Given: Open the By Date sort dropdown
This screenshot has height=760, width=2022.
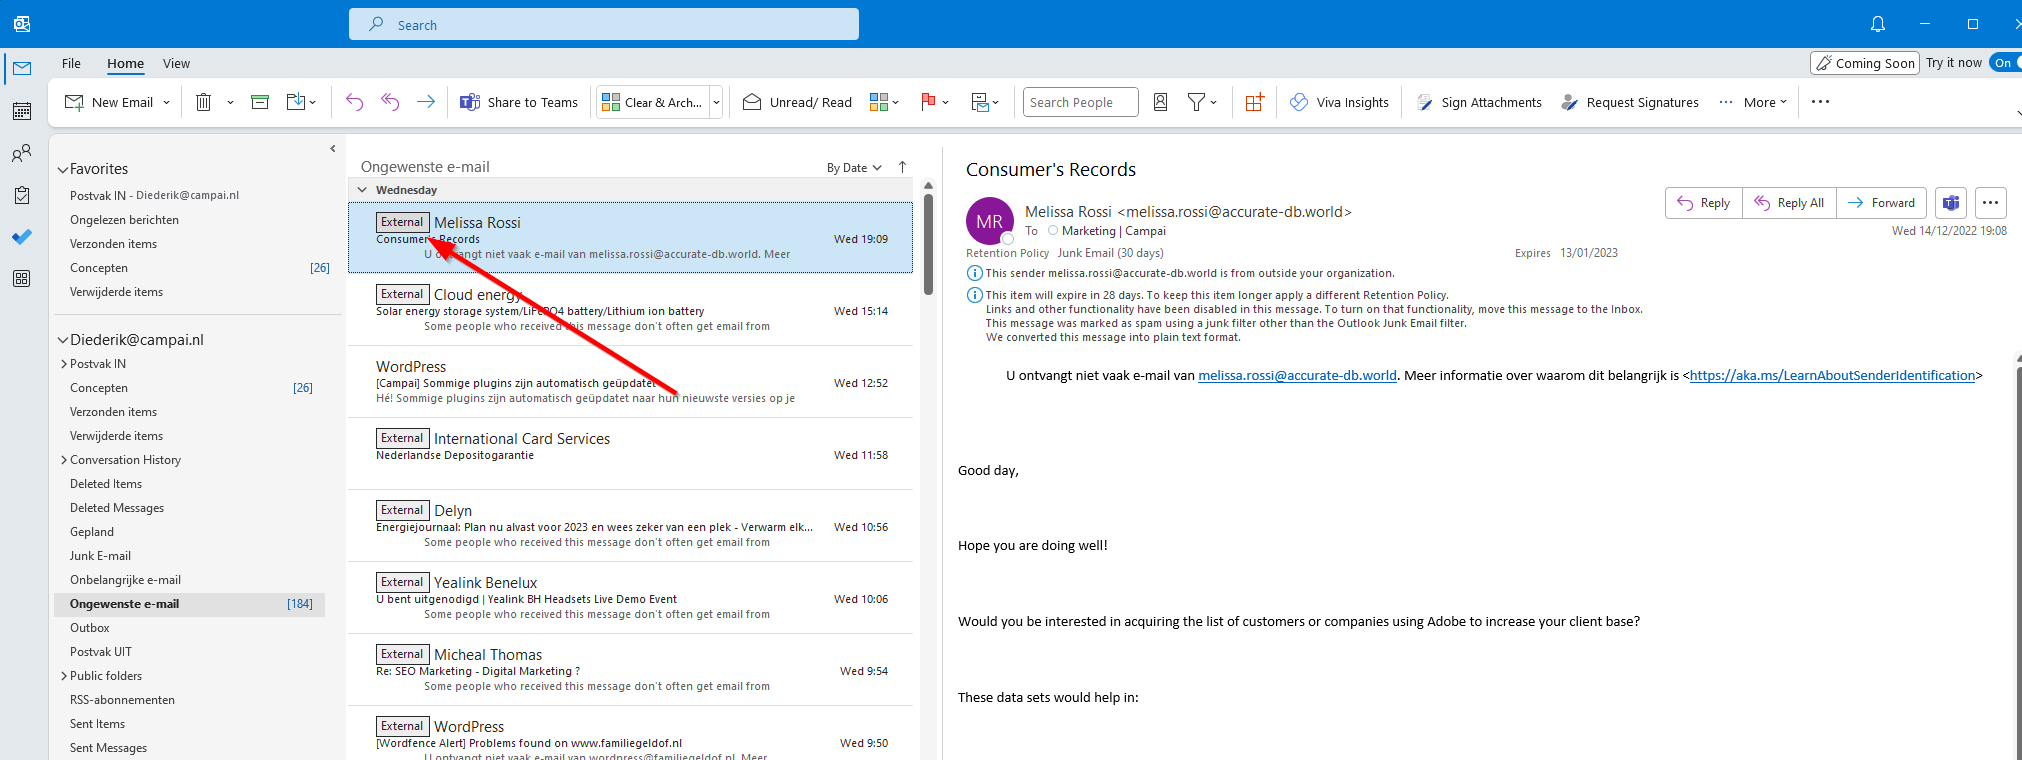Looking at the screenshot, I should (854, 168).
